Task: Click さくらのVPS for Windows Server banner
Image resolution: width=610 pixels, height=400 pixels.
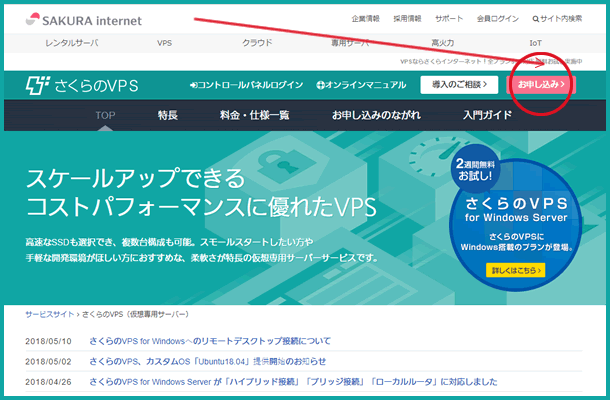Action: 515,225
